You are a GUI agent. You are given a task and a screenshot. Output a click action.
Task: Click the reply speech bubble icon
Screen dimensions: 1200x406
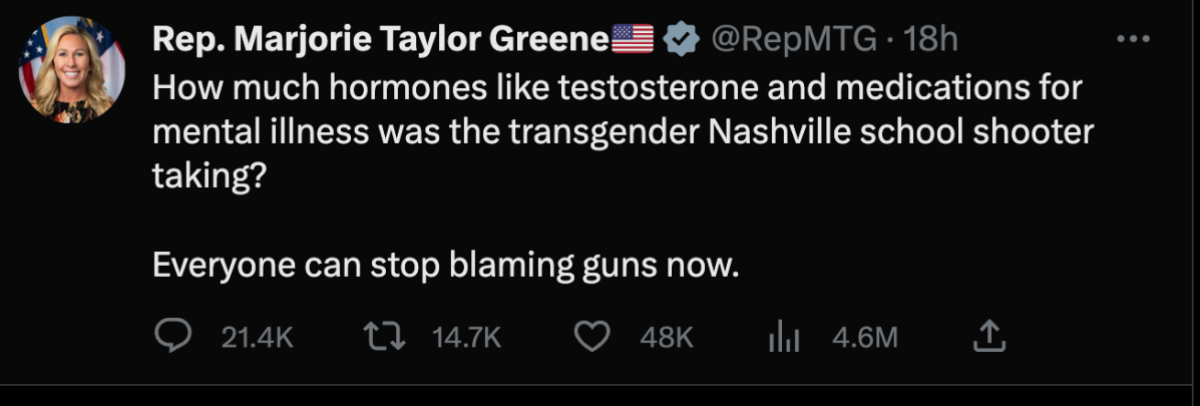click(174, 336)
